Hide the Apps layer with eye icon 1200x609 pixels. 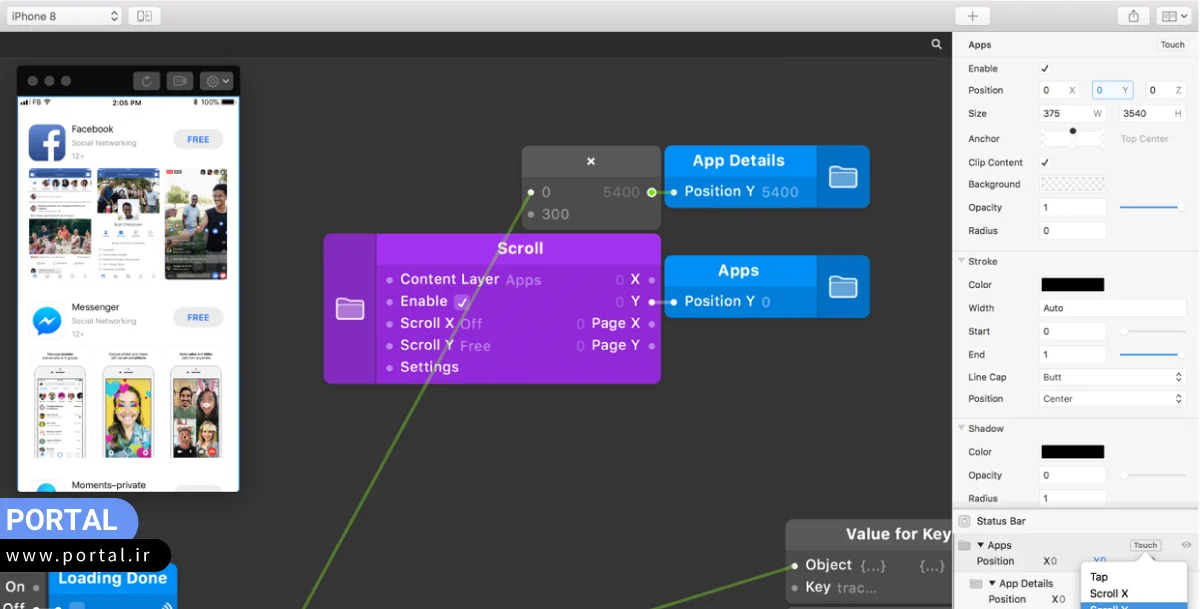[x=1186, y=545]
